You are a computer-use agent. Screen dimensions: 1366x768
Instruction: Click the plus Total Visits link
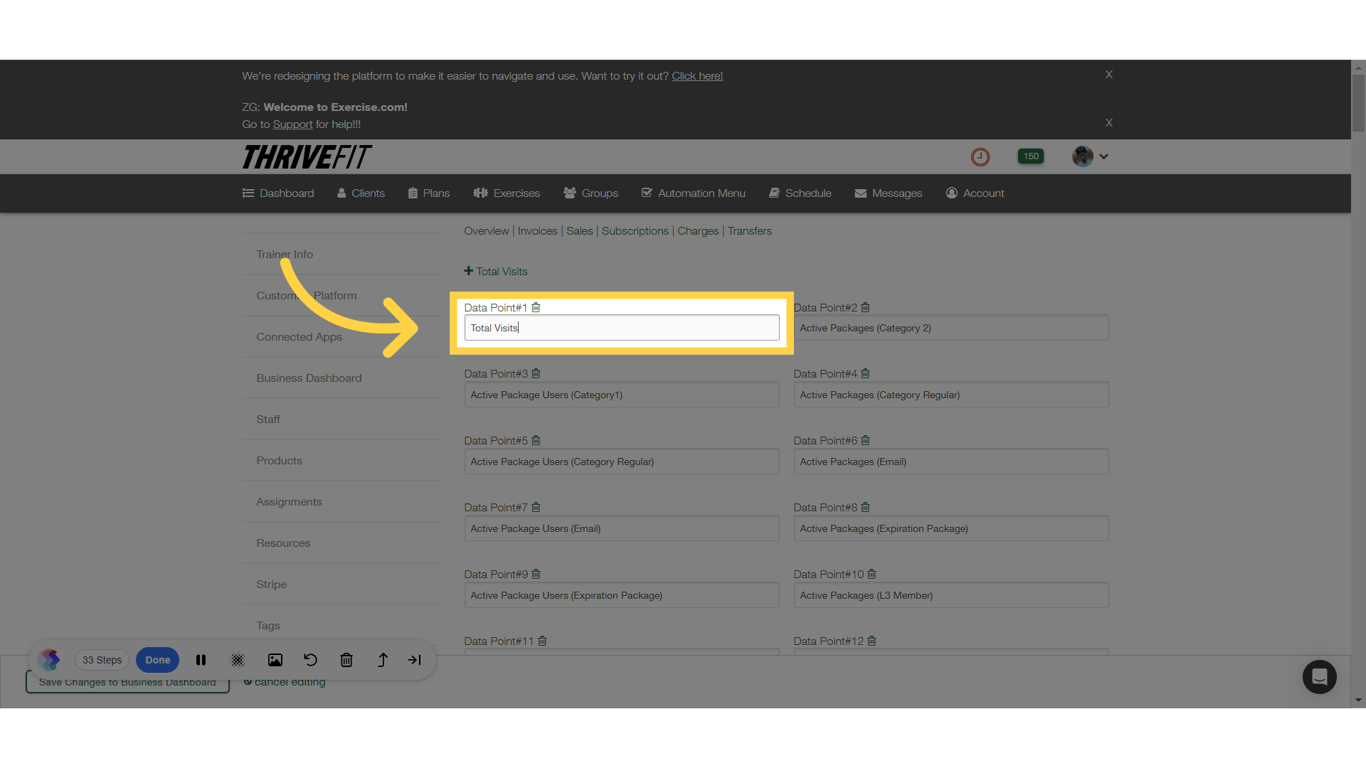(496, 271)
